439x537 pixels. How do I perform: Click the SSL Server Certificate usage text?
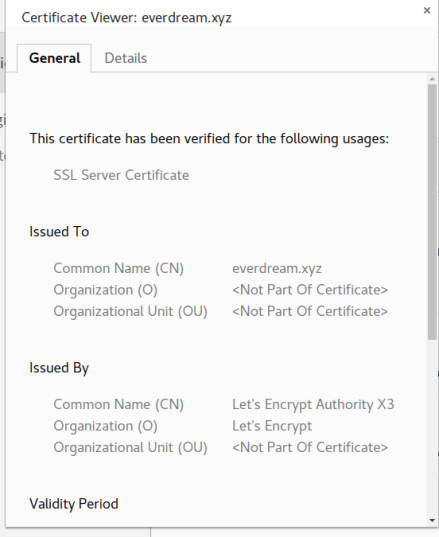[121, 175]
